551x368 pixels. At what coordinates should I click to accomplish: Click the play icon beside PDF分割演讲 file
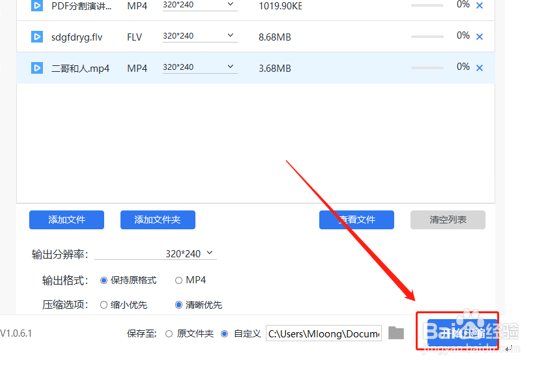coord(37,6)
